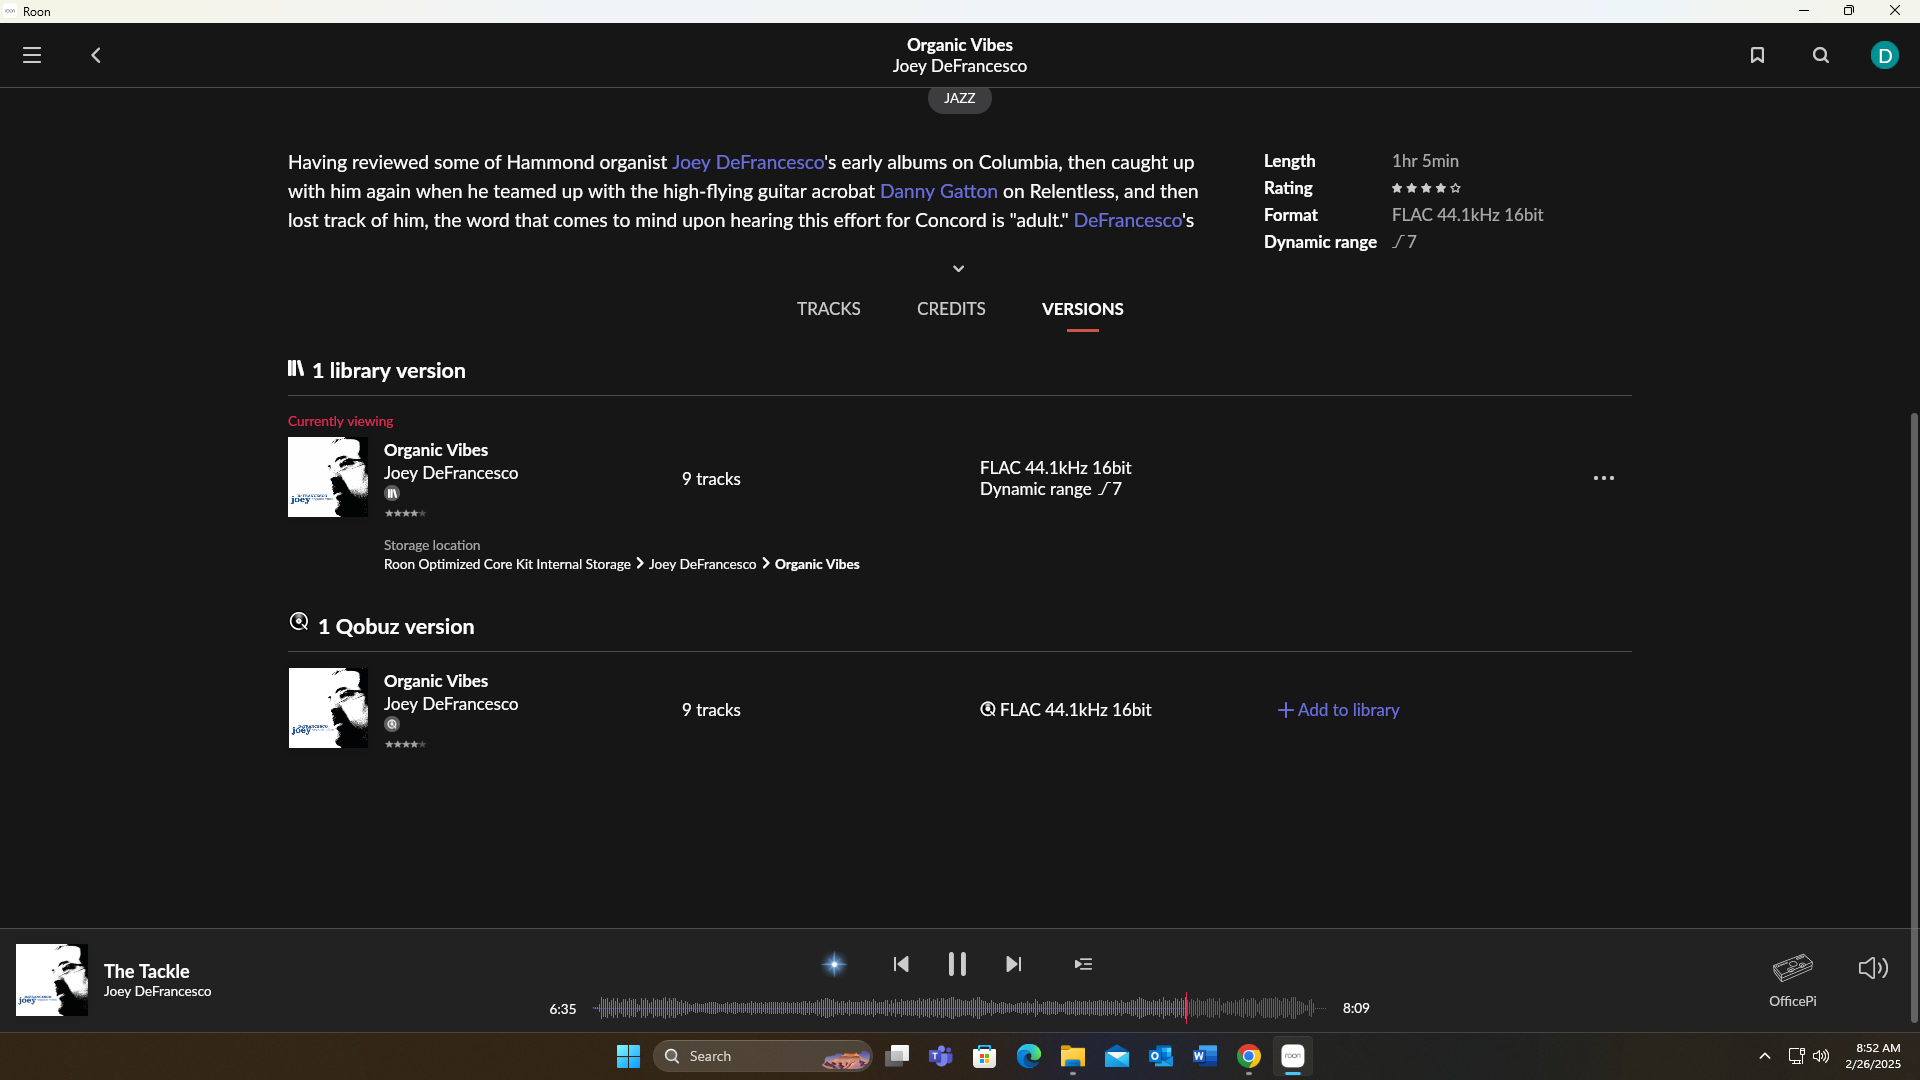Toggle the elapsed time 6:35 display
This screenshot has height=1080, width=1920.
(x=563, y=1009)
